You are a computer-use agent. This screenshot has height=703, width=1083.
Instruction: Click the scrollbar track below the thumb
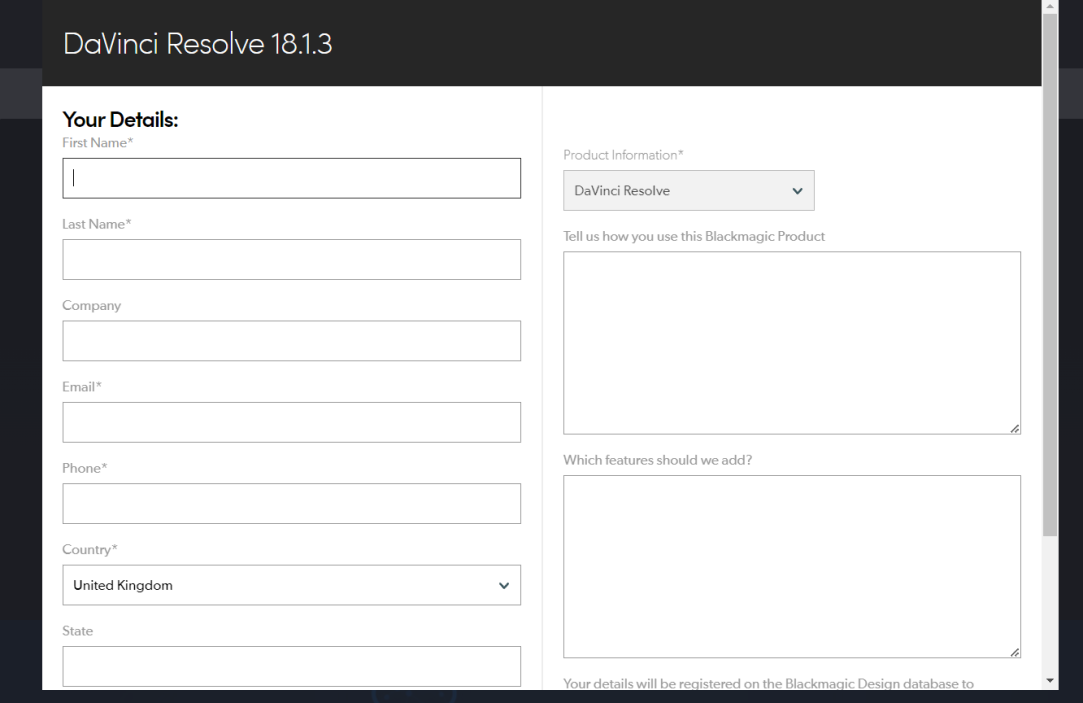click(1050, 604)
